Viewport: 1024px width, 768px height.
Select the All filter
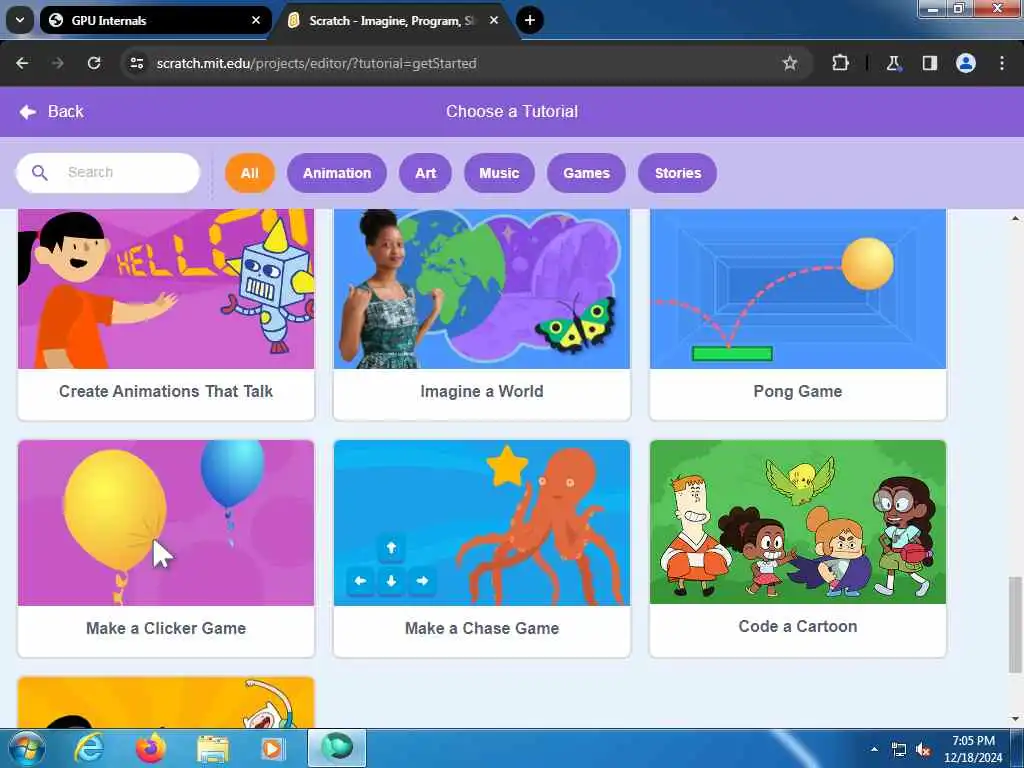pos(249,173)
